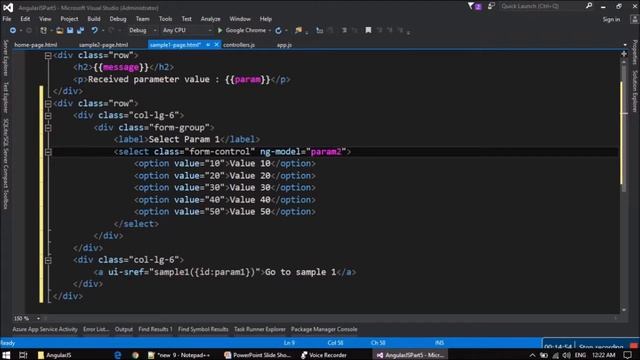The image size is (640, 360).
Task: Save the current file with Save icon
Action: [x=70, y=31]
